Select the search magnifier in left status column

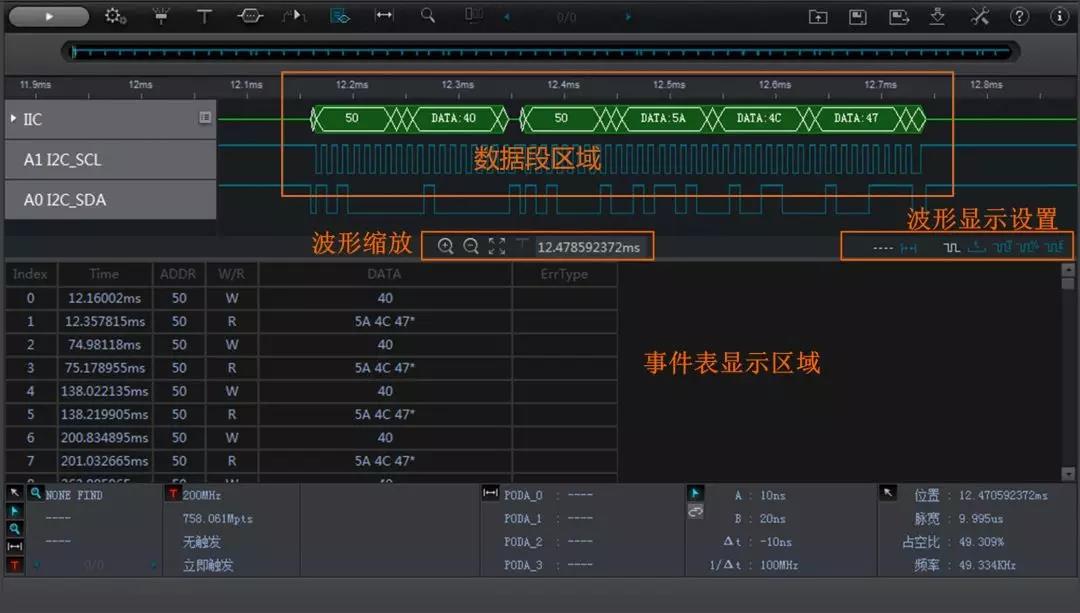[14, 529]
